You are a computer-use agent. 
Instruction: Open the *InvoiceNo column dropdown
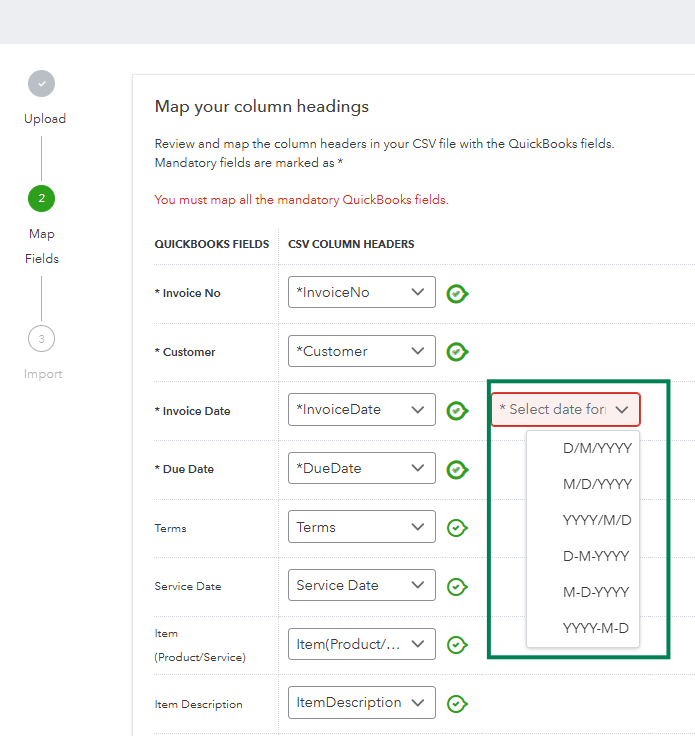pyautogui.click(x=361, y=292)
